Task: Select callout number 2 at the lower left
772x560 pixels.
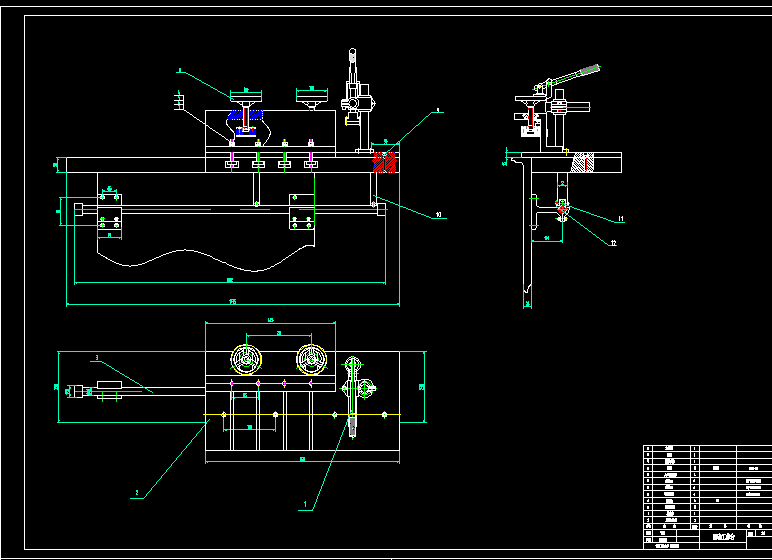Action: tap(137, 493)
